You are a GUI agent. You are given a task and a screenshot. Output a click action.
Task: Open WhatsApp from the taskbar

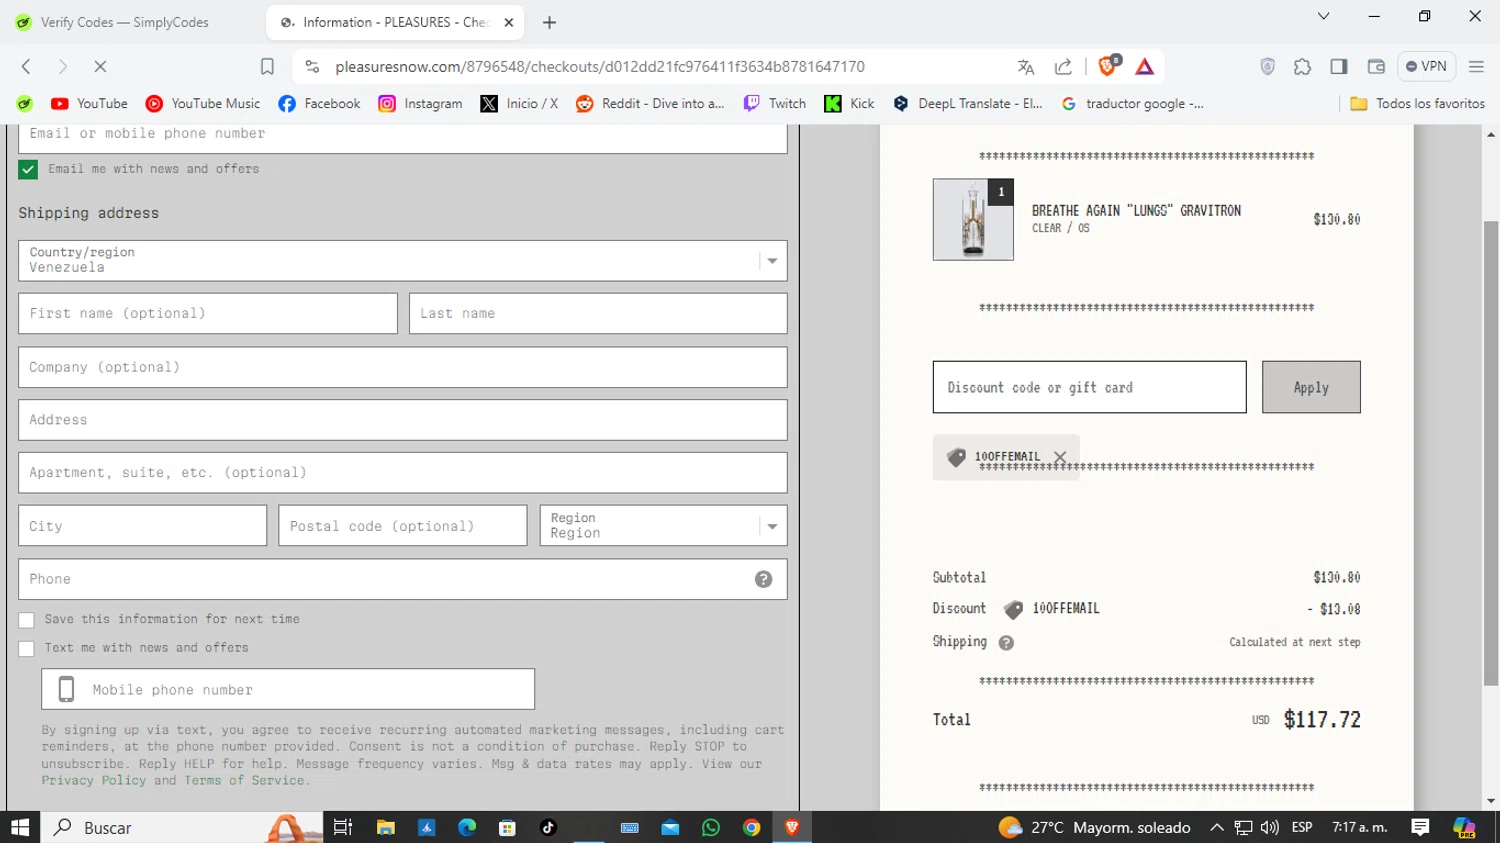tap(711, 827)
